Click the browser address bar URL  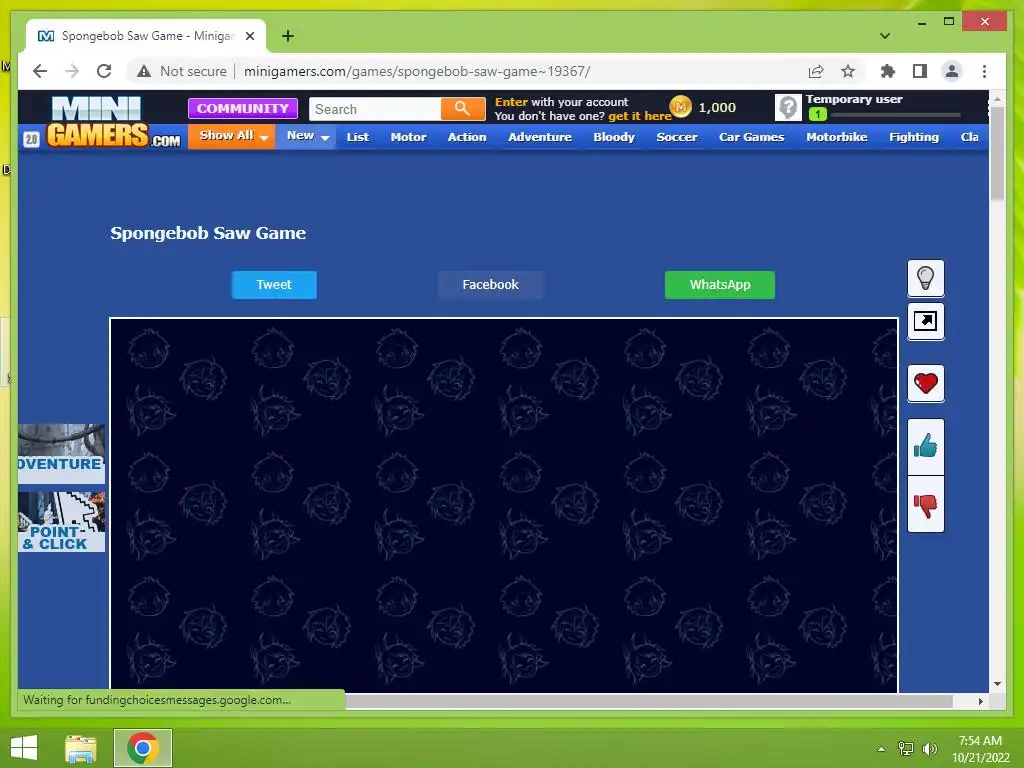[417, 71]
